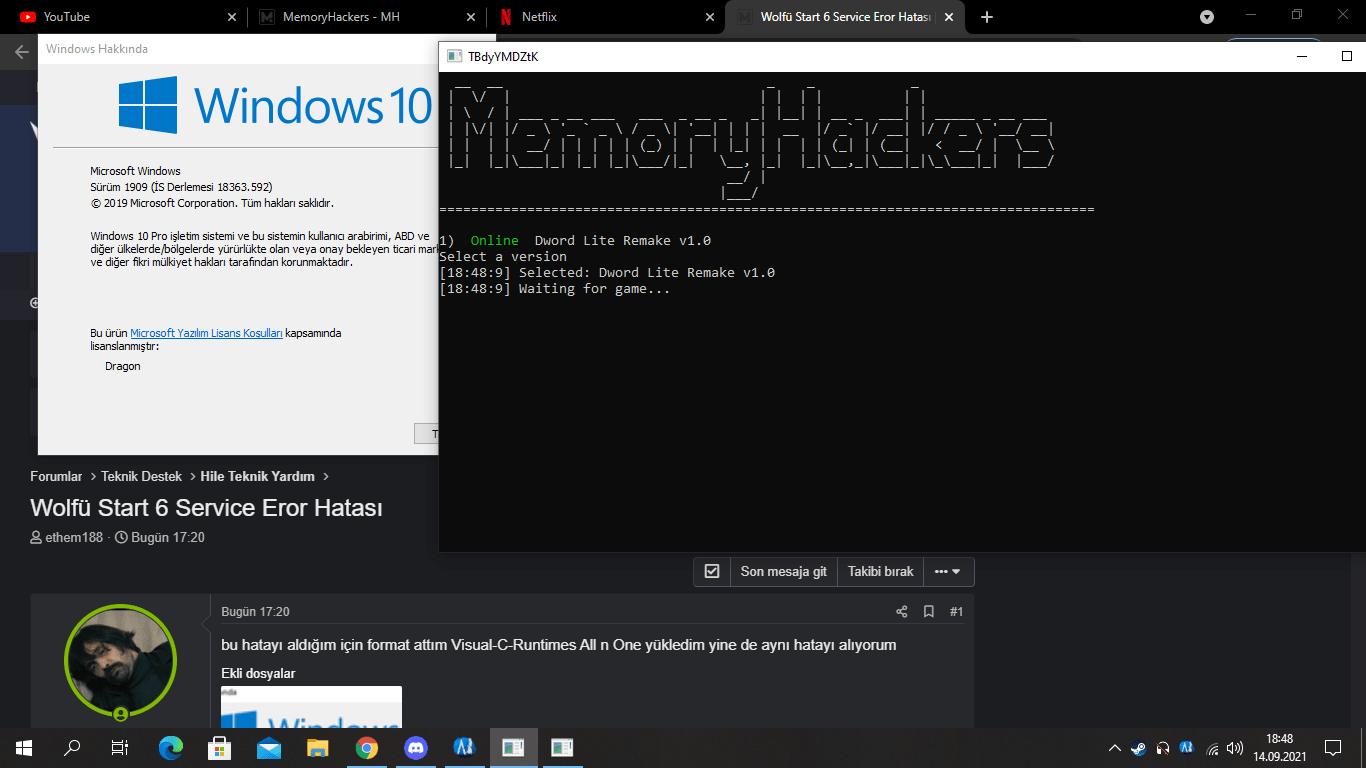1366x768 pixels.
Task: Open Task View on the taskbar
Action: (120, 747)
